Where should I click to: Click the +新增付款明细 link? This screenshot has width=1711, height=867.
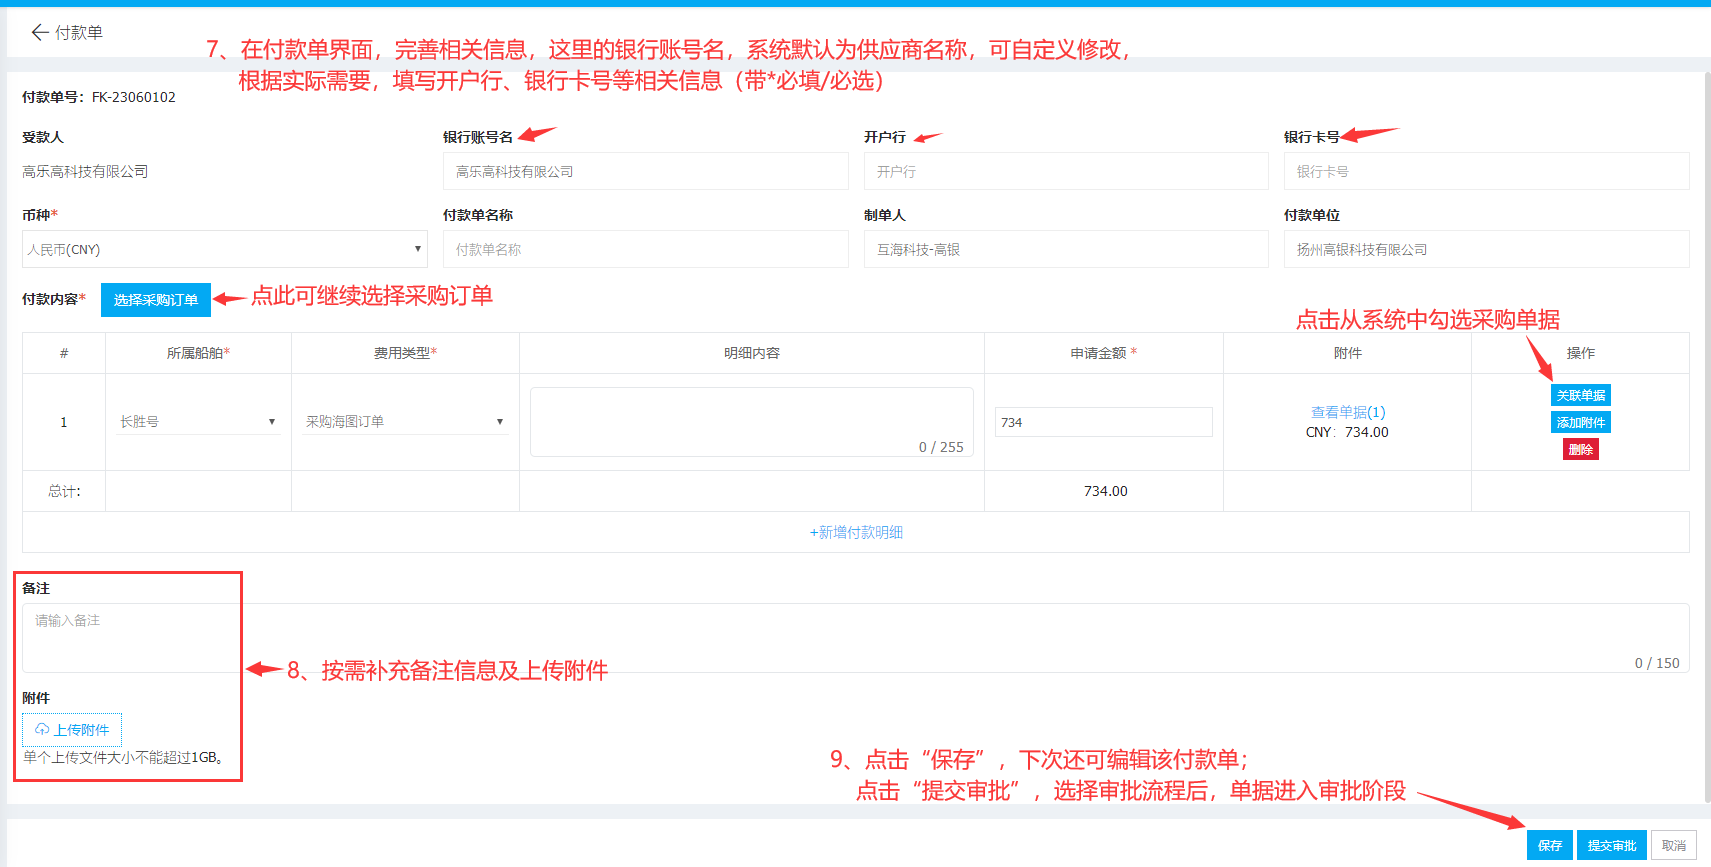point(856,532)
